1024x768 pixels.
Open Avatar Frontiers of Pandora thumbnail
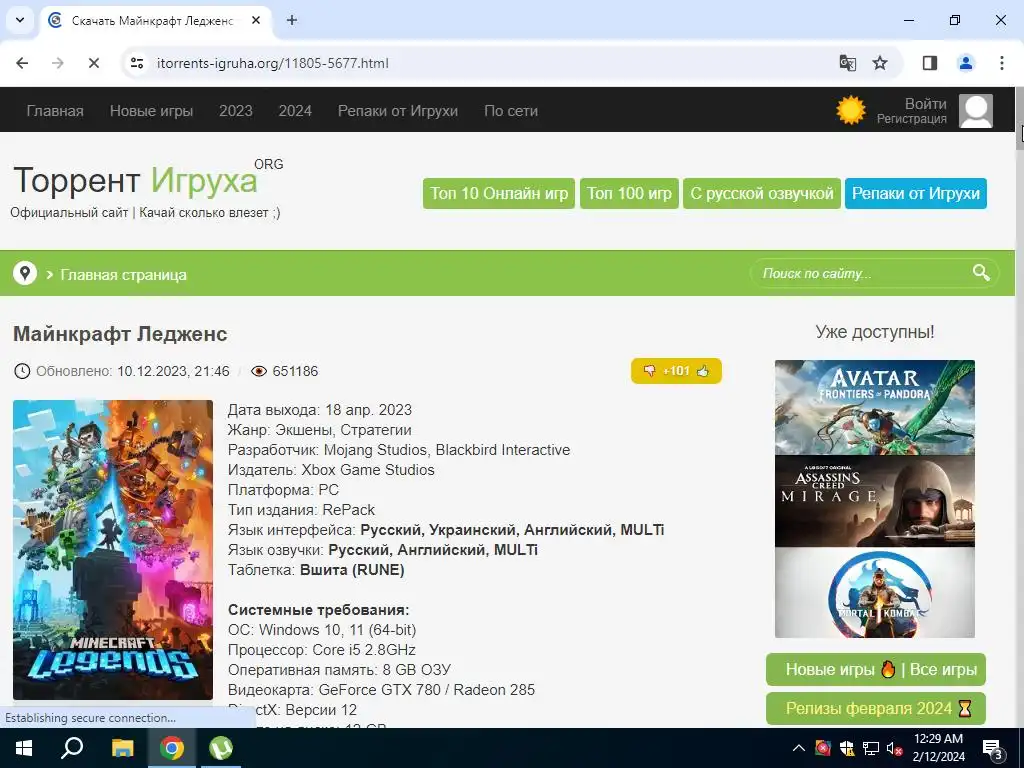pyautogui.click(x=874, y=408)
